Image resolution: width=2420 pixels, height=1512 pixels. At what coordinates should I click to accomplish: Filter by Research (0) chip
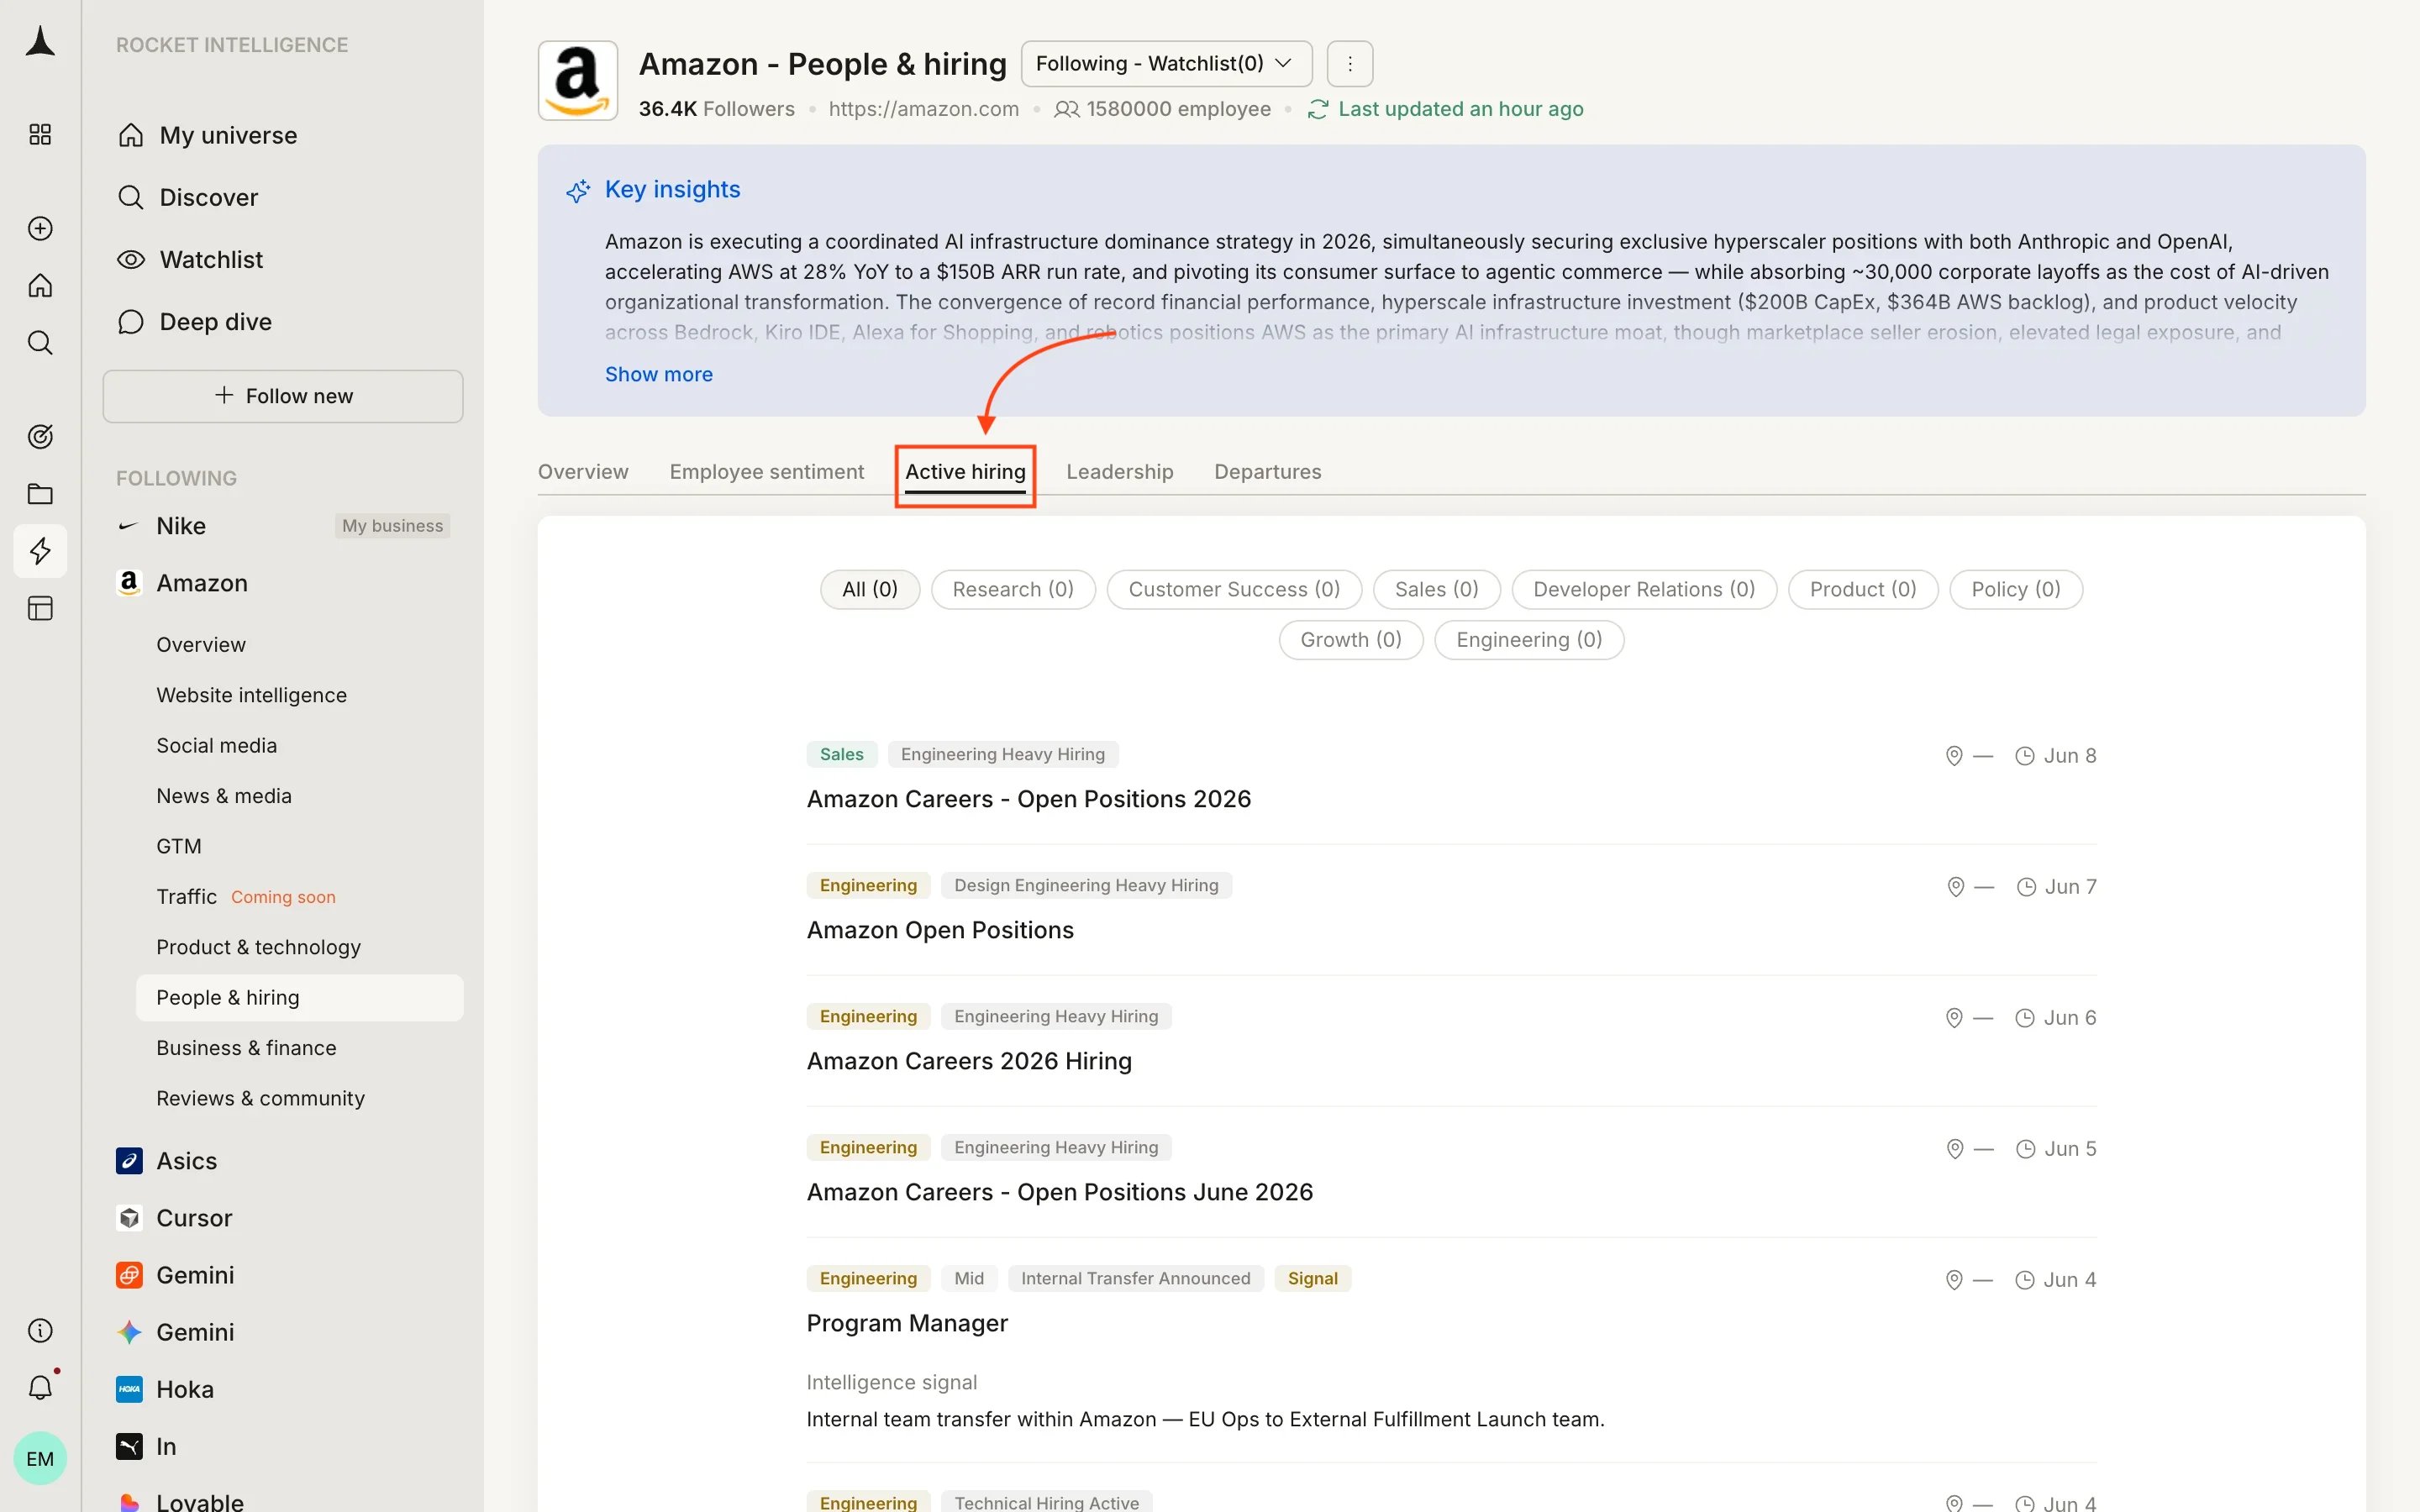(1013, 590)
